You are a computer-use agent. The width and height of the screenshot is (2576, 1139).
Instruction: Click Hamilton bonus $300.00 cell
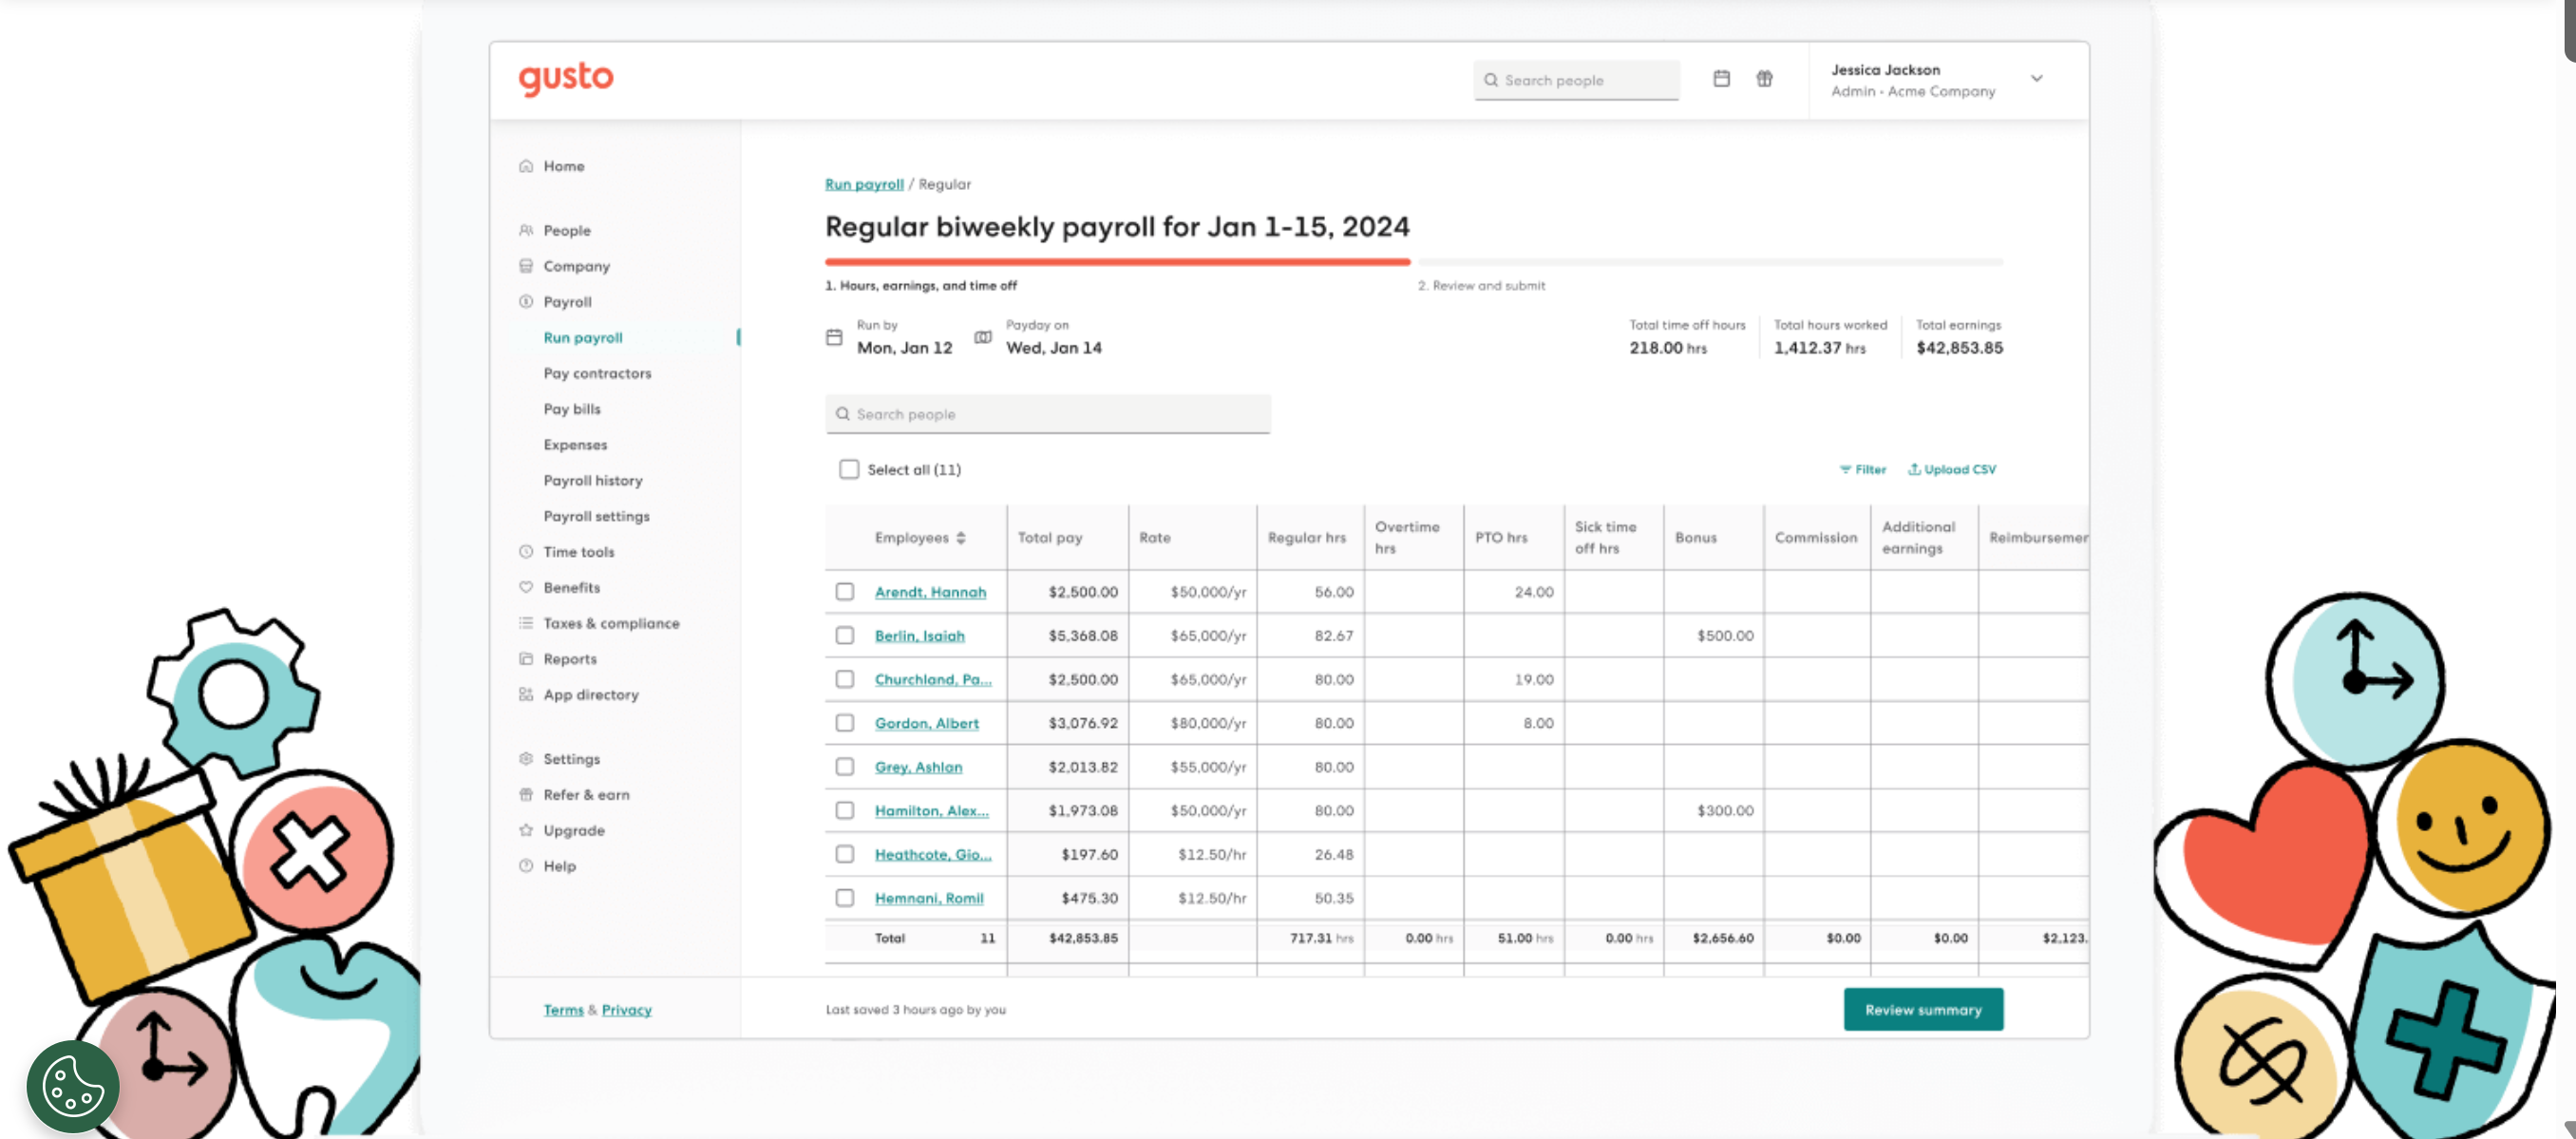coord(1713,811)
